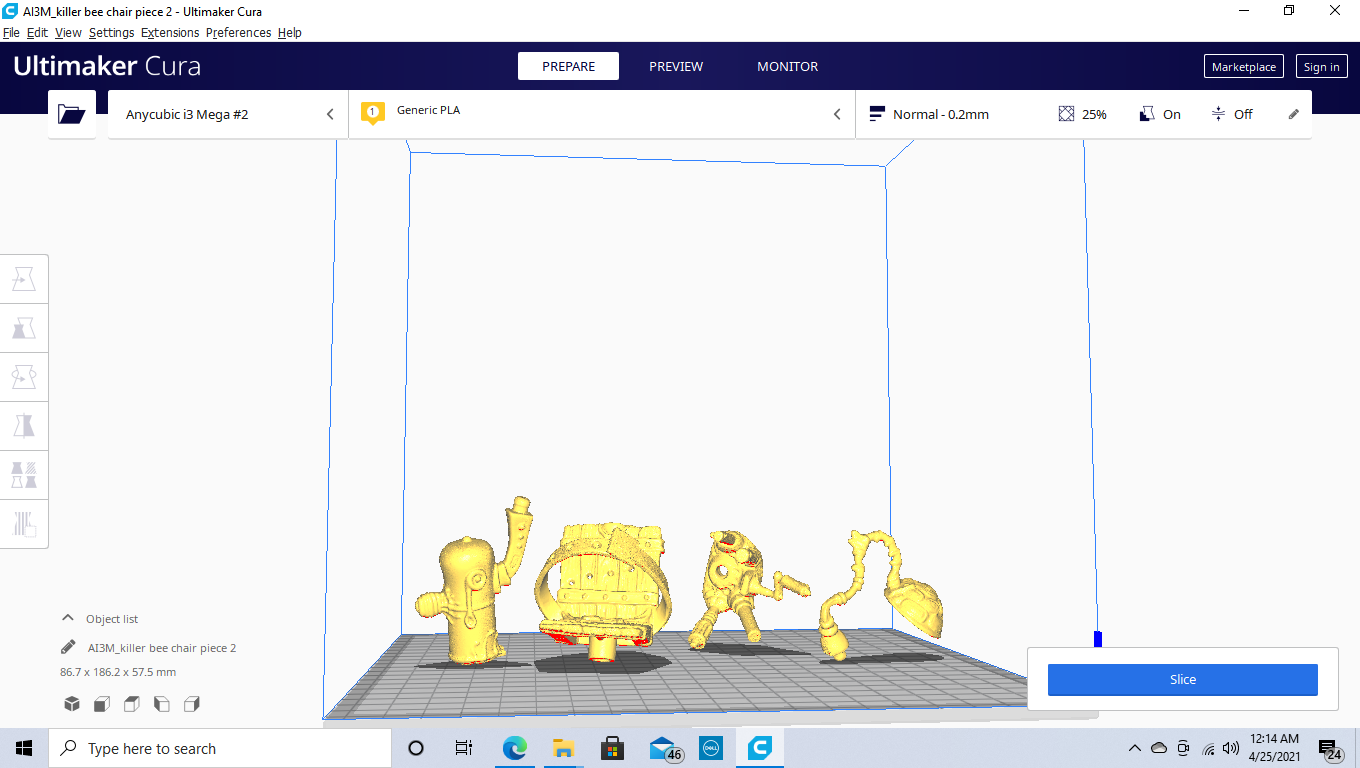Select the Support Blocker tool
This screenshot has height=768, width=1360.
coord(24,523)
